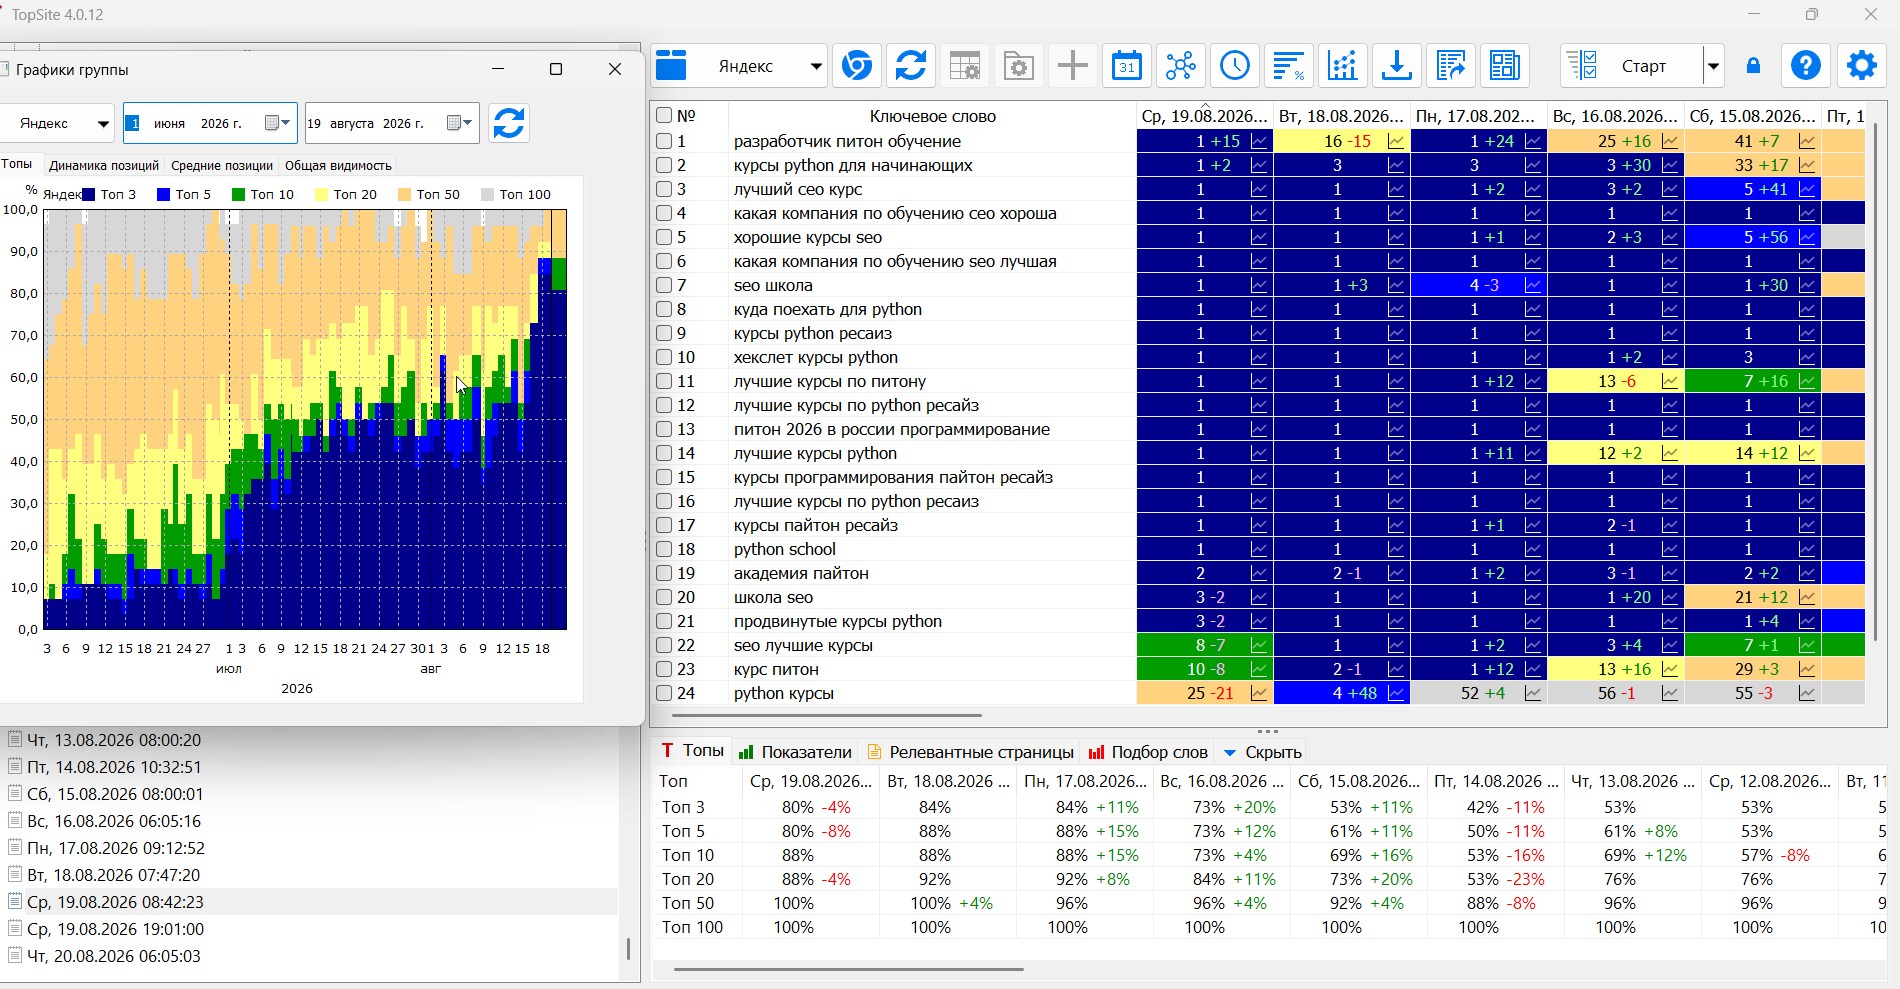Click the clock schedule icon
Image resolution: width=1900 pixels, height=989 pixels.
pyautogui.click(x=1235, y=66)
